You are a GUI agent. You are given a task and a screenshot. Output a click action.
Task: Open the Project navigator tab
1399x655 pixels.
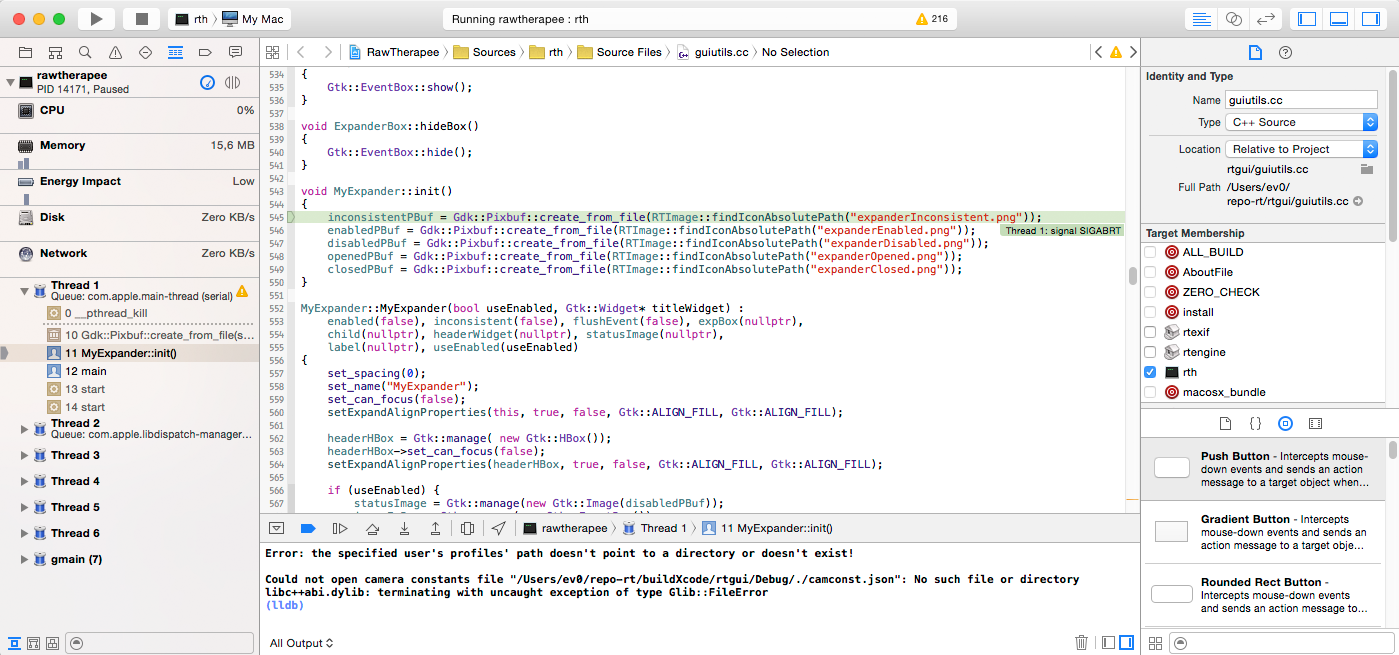25,52
